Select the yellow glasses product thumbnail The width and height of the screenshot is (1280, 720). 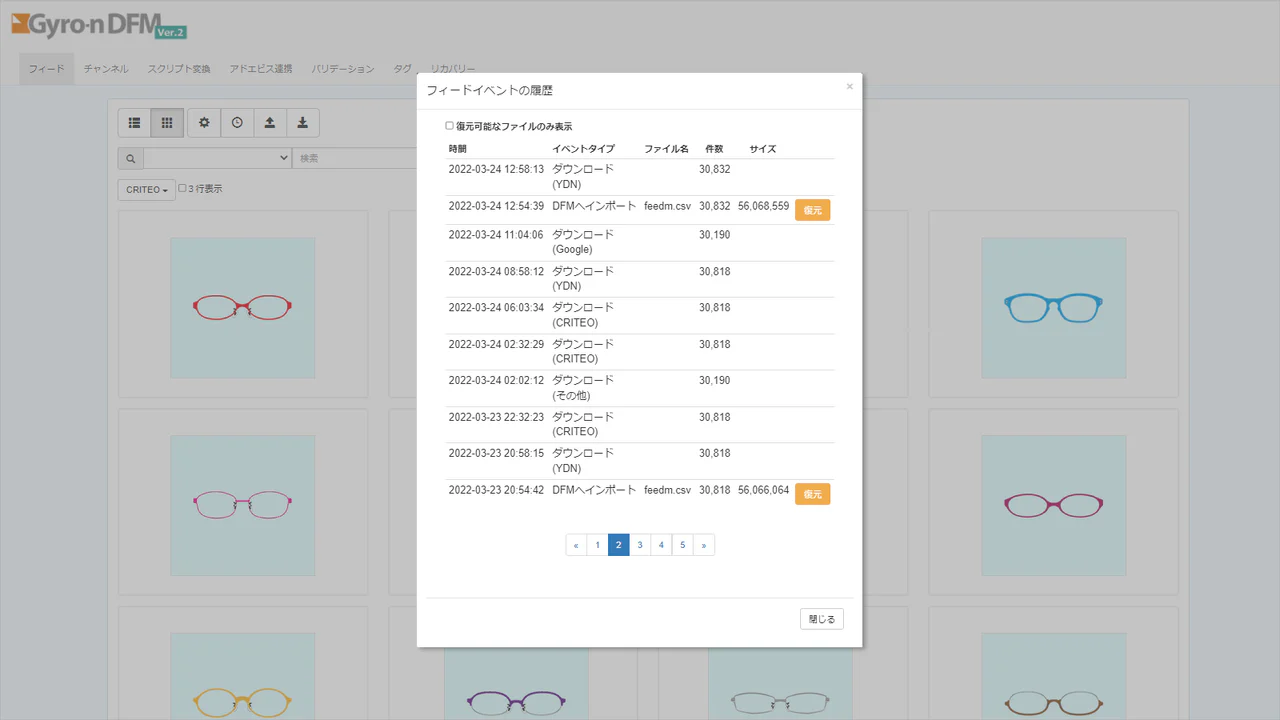click(x=243, y=676)
